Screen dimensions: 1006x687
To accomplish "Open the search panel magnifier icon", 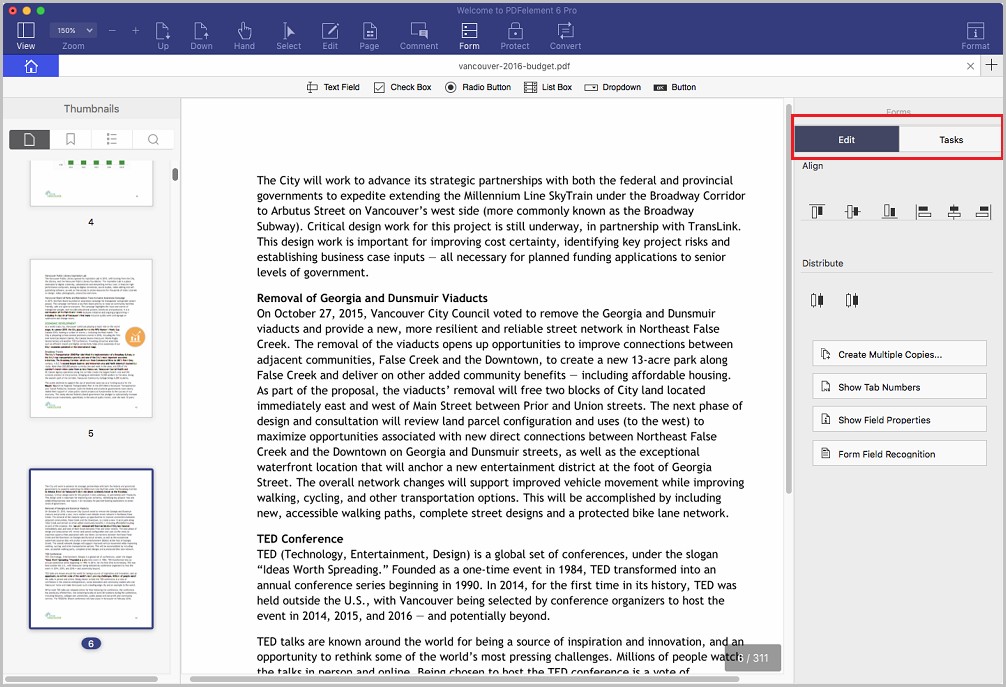I will point(153,139).
